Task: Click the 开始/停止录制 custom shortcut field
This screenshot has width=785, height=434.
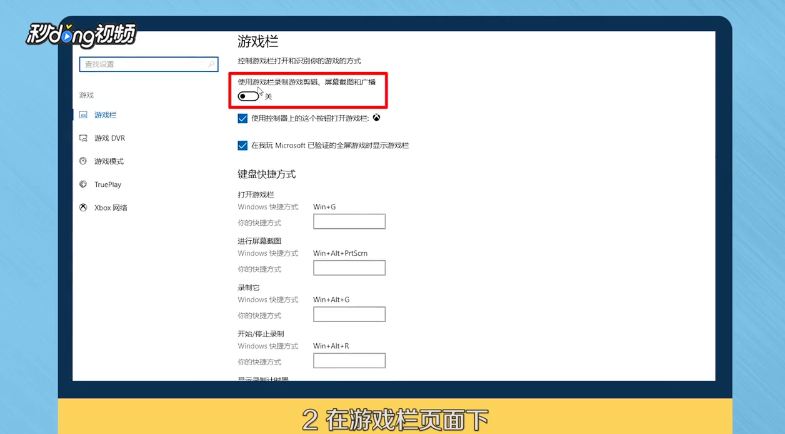Action: pos(349,360)
